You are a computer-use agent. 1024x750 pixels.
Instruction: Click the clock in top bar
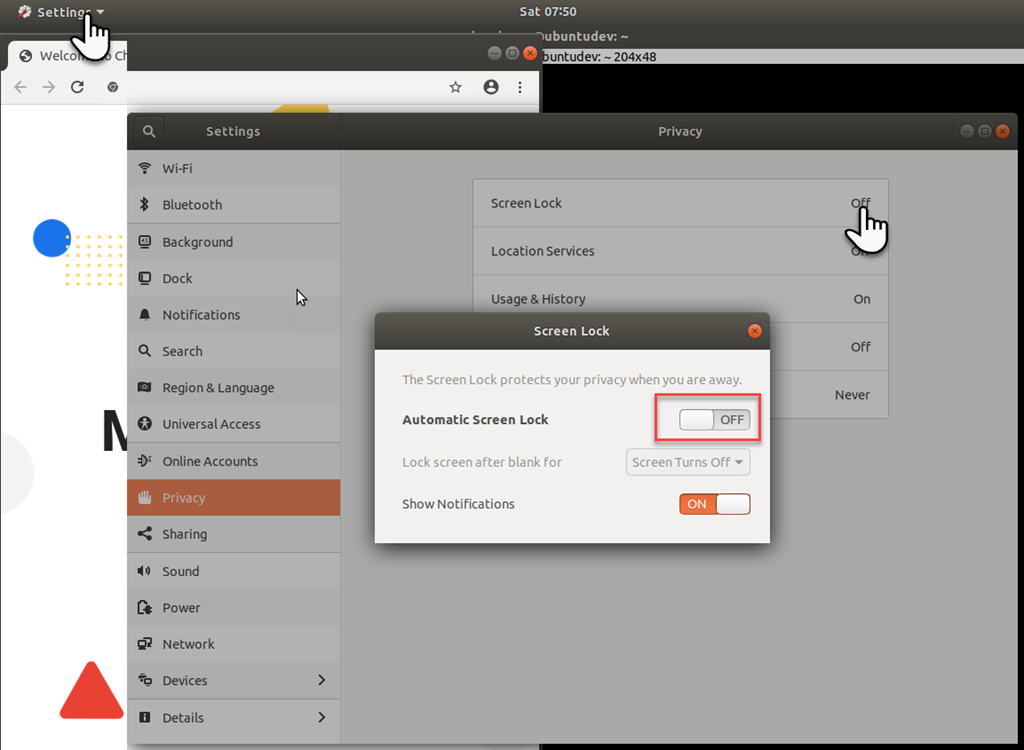(548, 11)
